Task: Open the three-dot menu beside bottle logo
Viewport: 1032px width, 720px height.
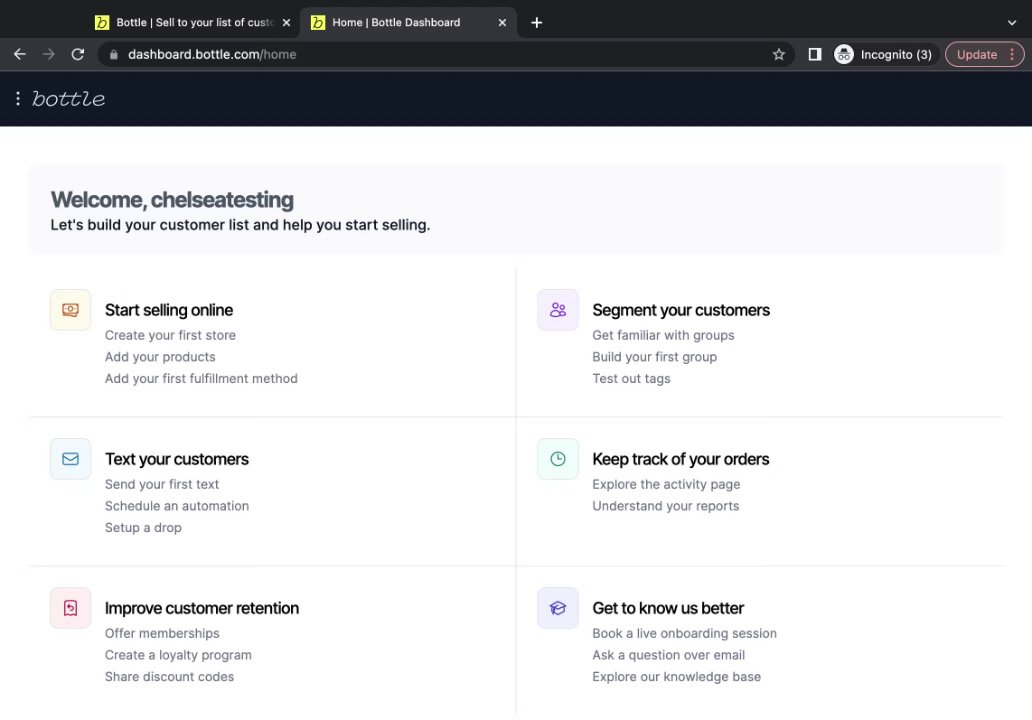Action: (x=18, y=99)
